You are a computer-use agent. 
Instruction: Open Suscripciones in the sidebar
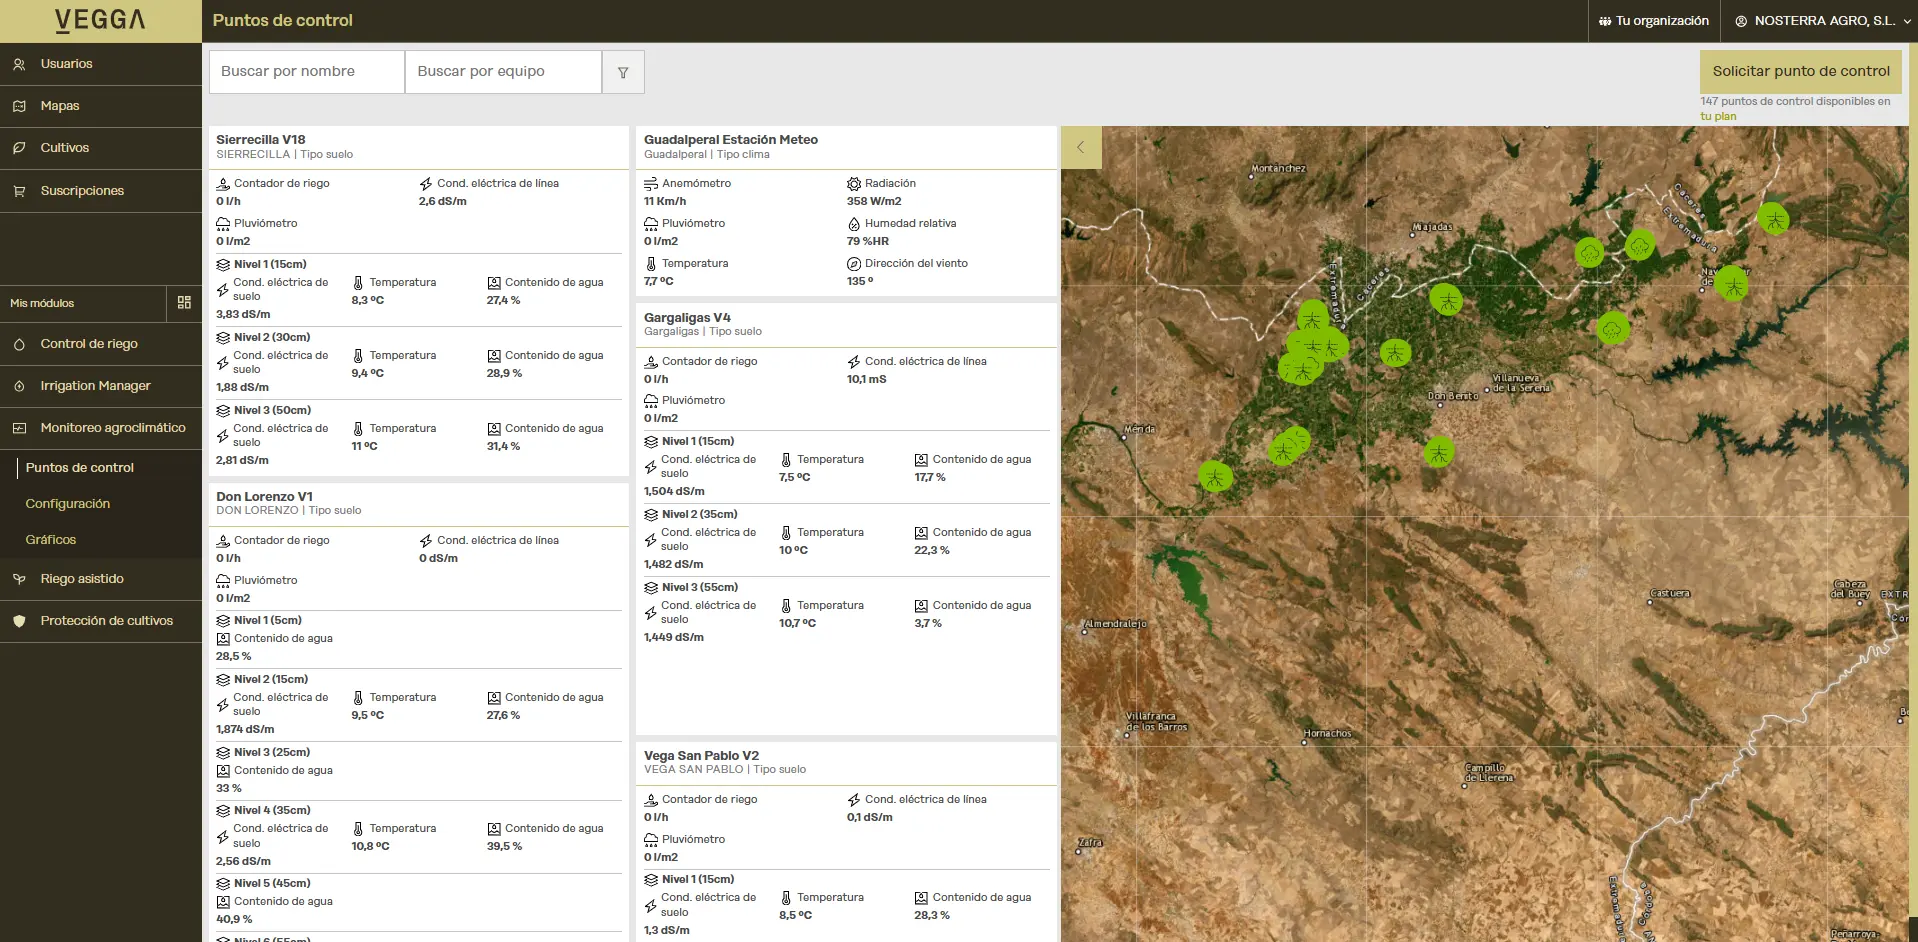click(100, 191)
